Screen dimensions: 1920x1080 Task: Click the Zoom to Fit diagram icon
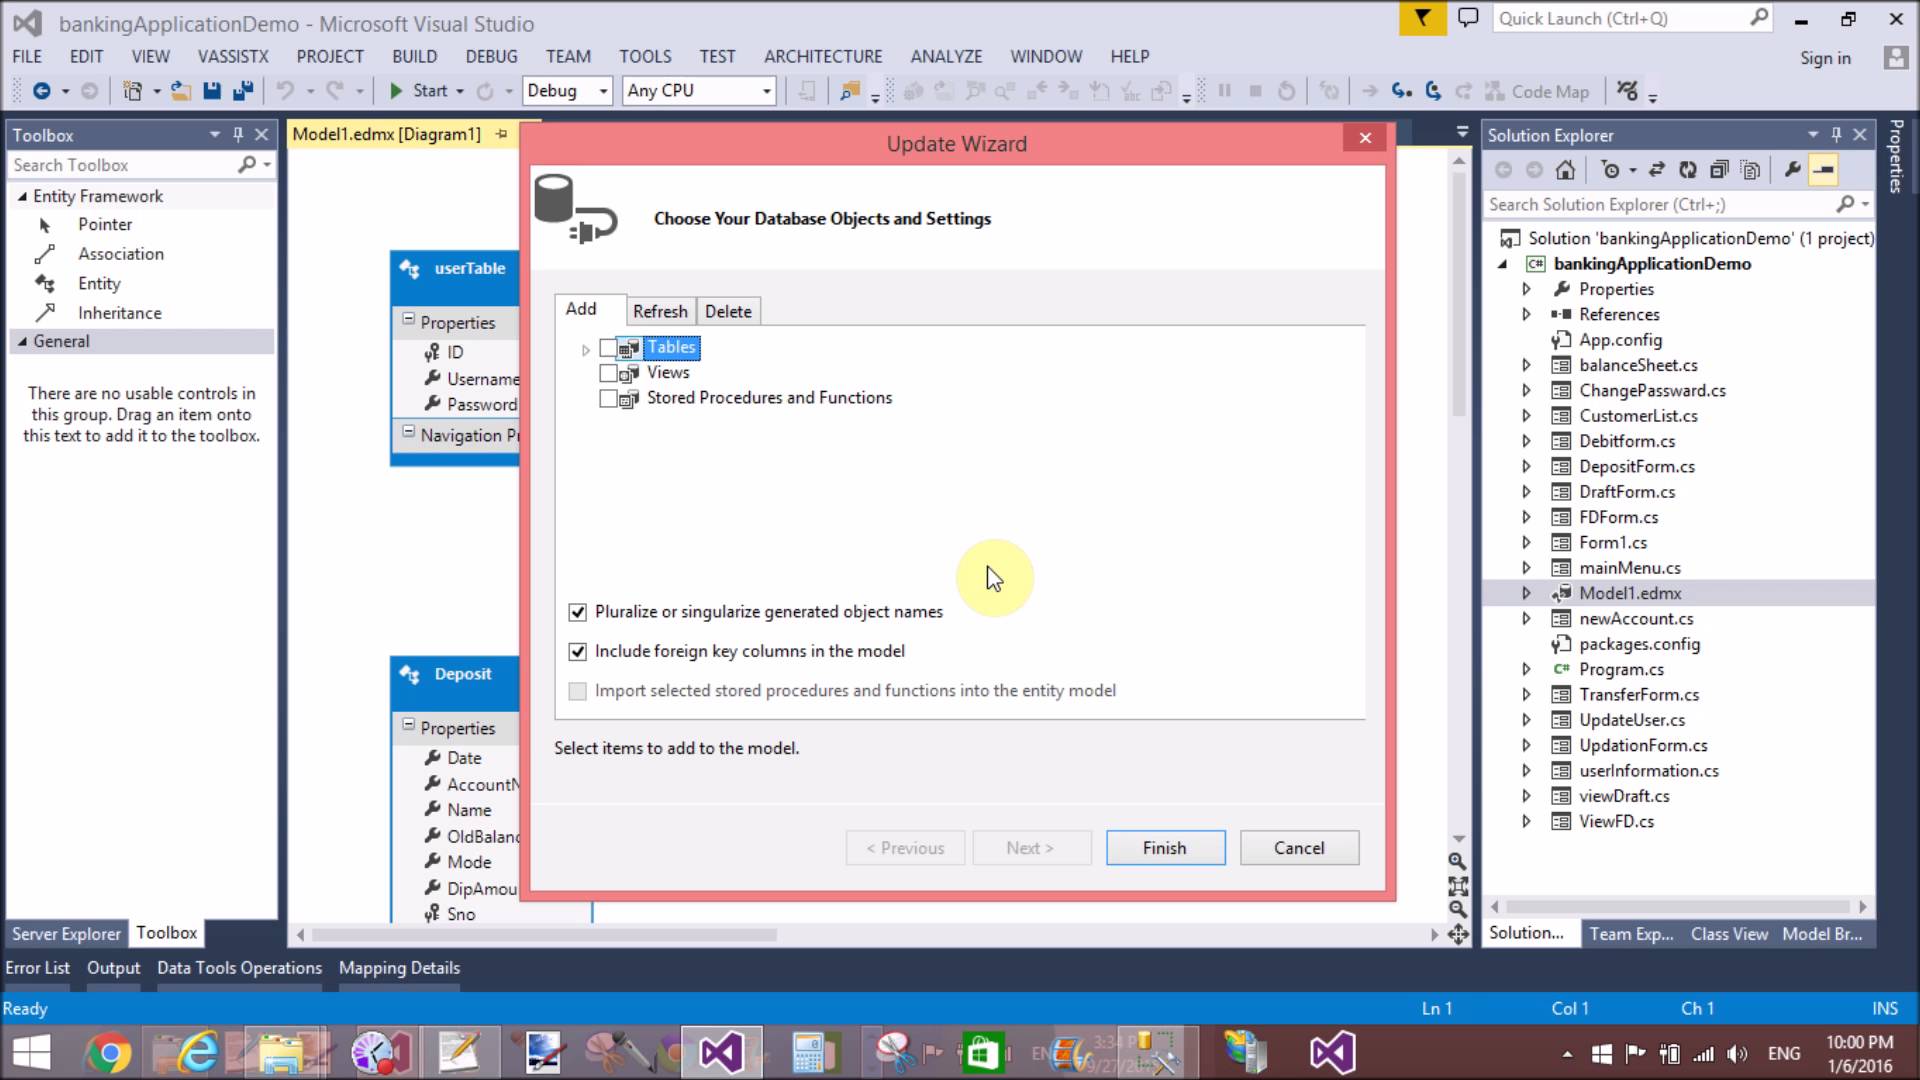pyautogui.click(x=1458, y=886)
